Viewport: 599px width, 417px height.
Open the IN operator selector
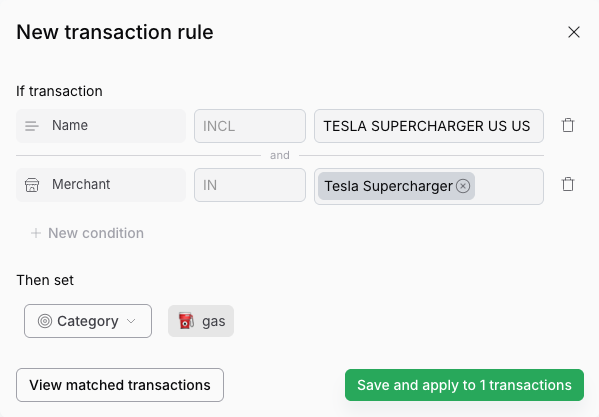pos(250,185)
